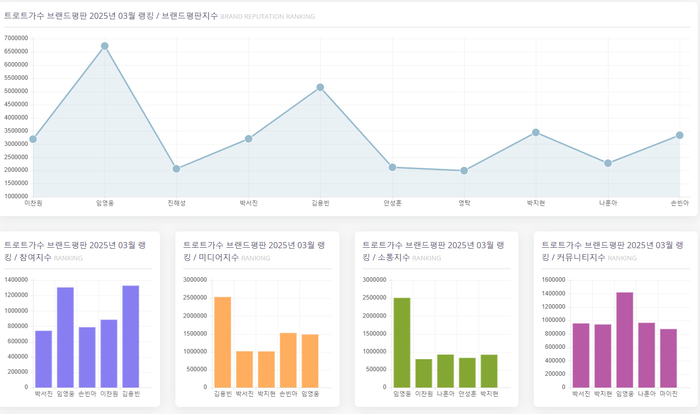Click the 나훈아 data point on the line chart
Viewport: 700px width, 414px height.
point(608,163)
